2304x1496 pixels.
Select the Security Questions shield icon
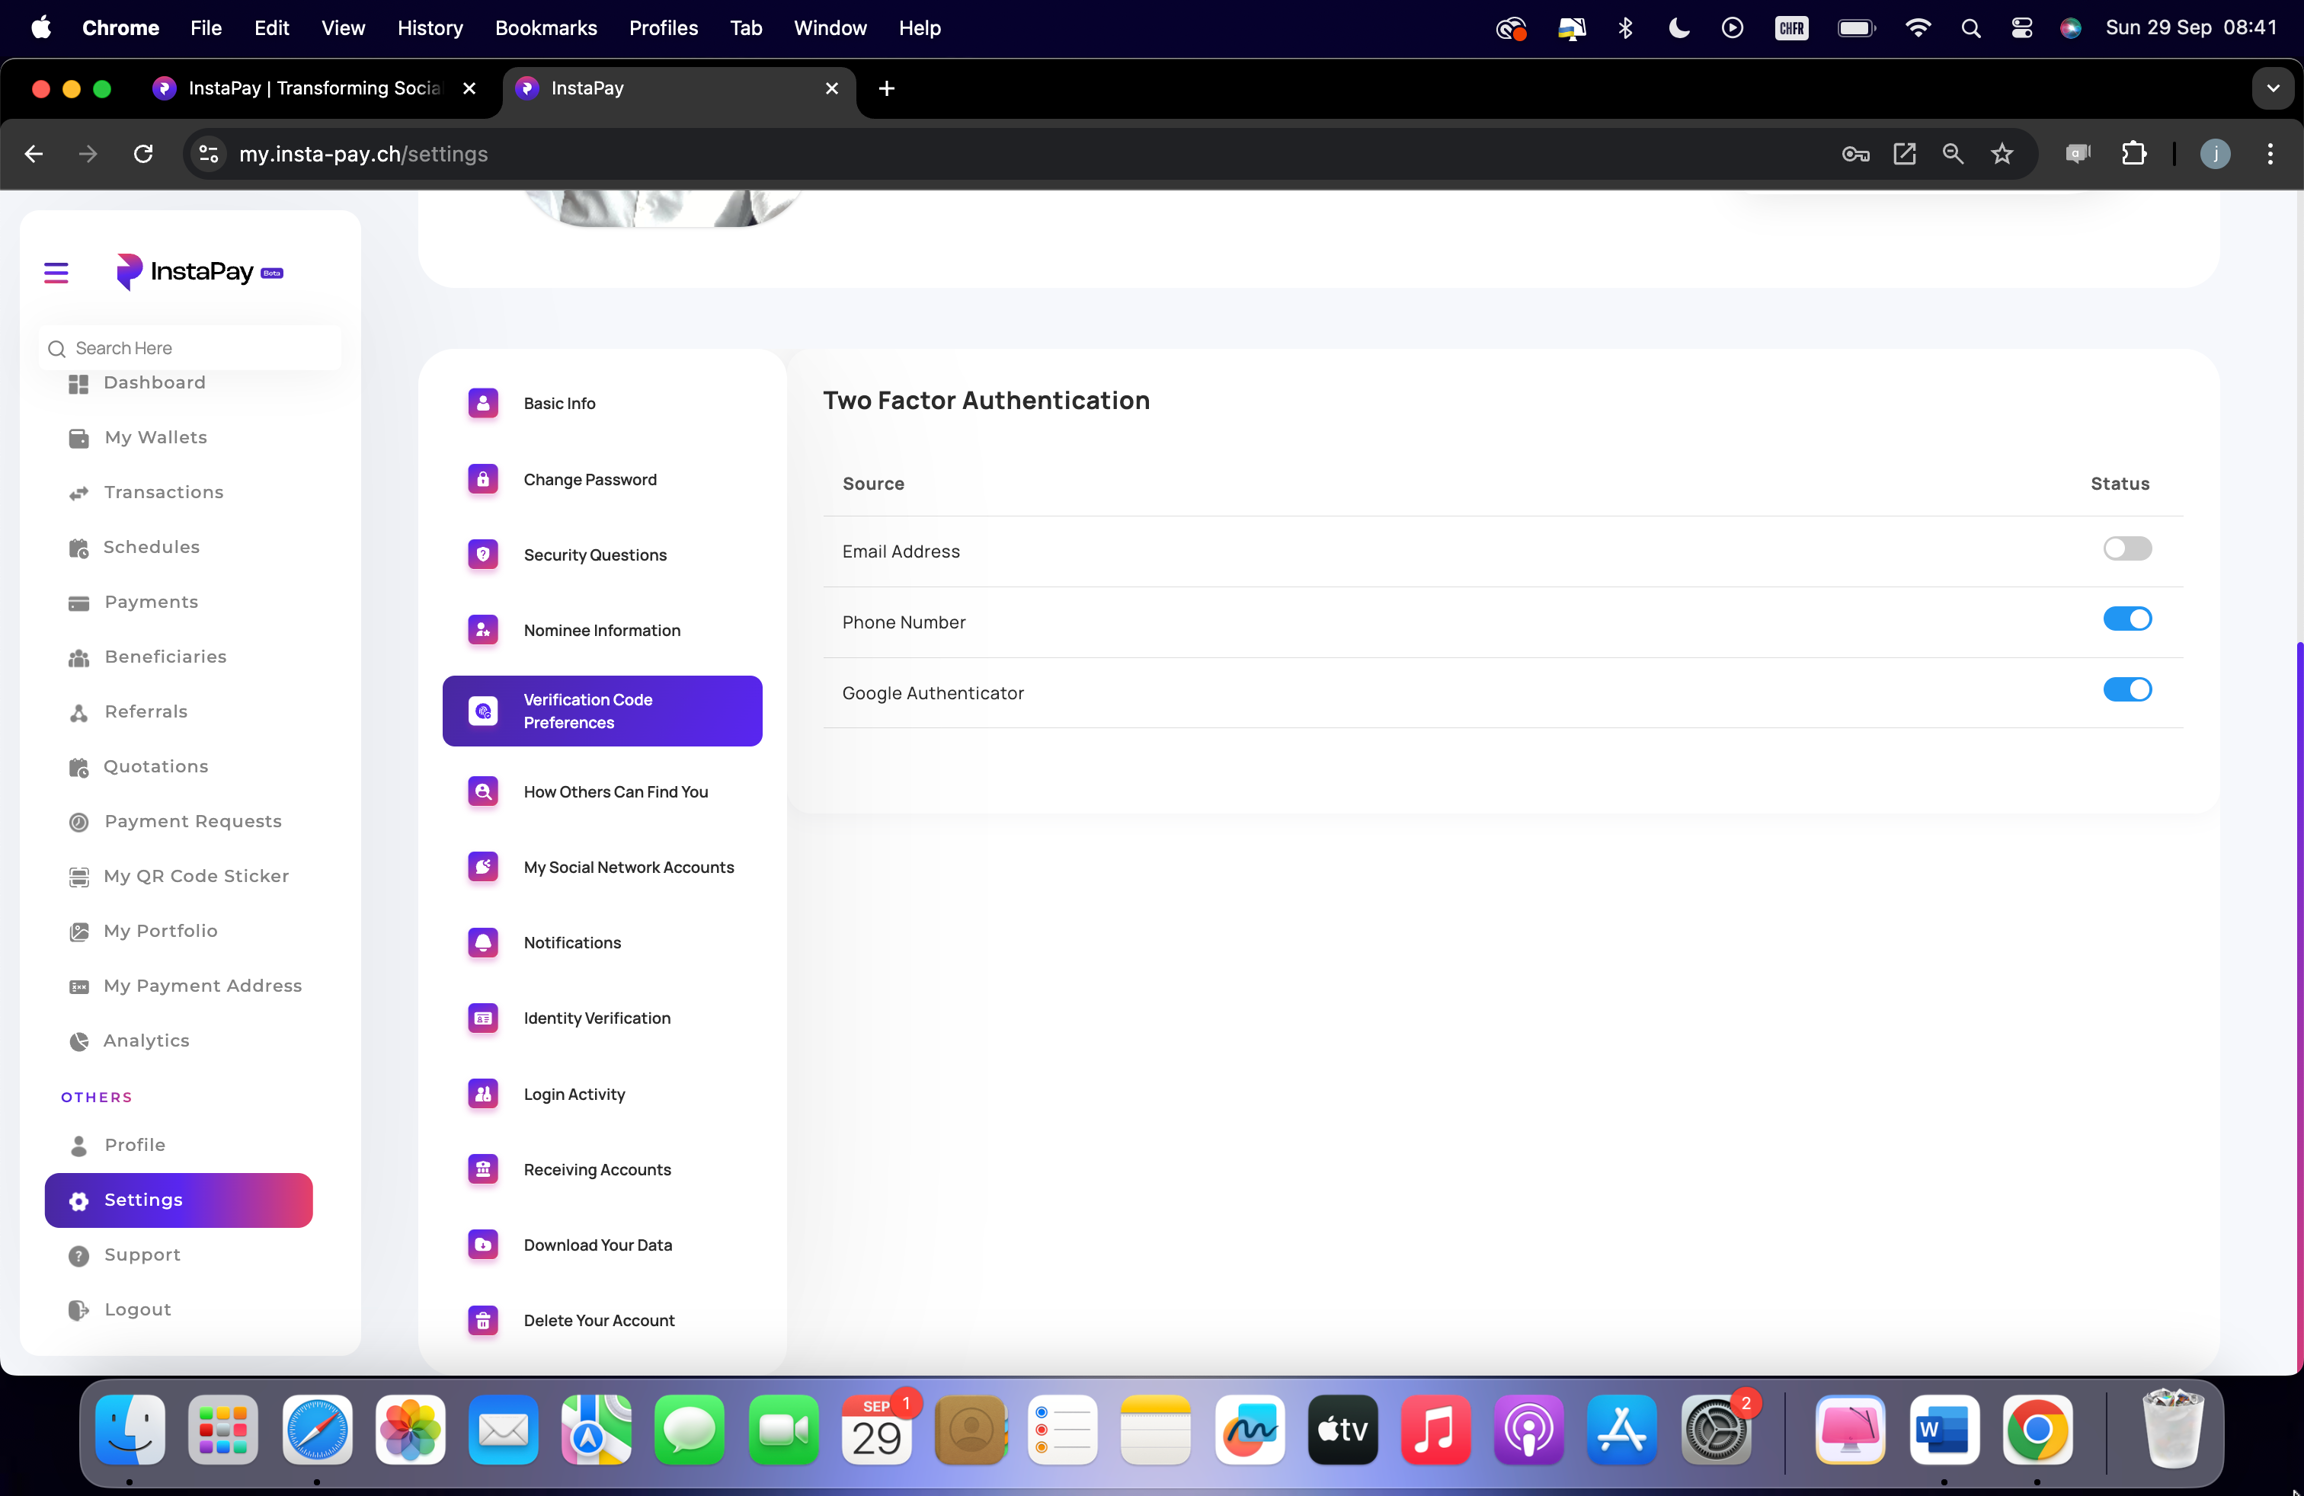pyautogui.click(x=483, y=554)
